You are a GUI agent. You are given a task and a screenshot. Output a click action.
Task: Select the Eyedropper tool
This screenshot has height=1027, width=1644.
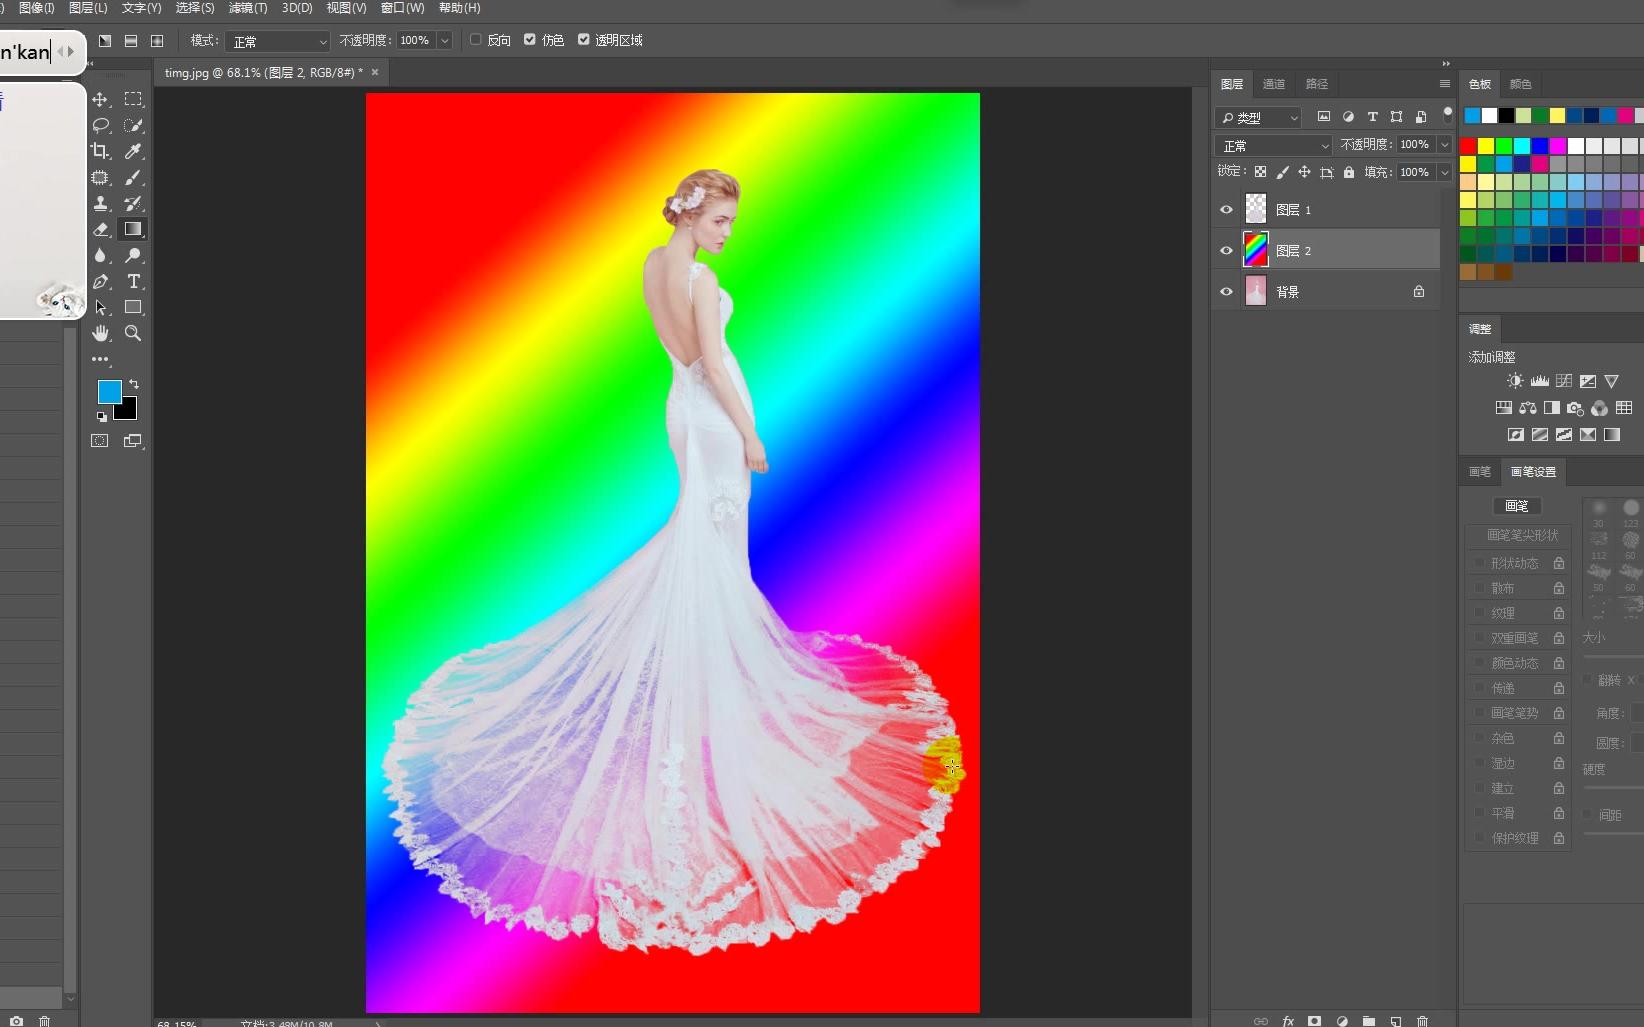(x=133, y=151)
